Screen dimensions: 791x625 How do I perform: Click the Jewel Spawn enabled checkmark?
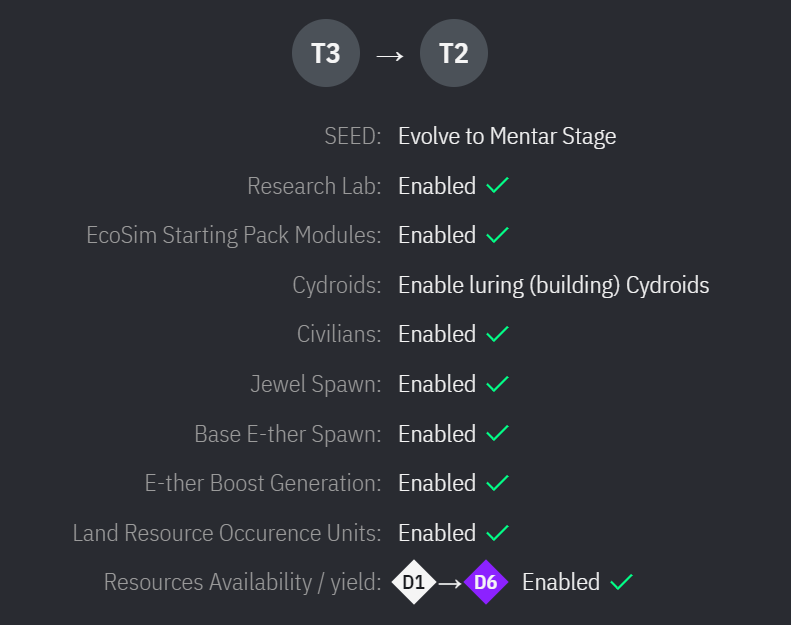coord(497,384)
